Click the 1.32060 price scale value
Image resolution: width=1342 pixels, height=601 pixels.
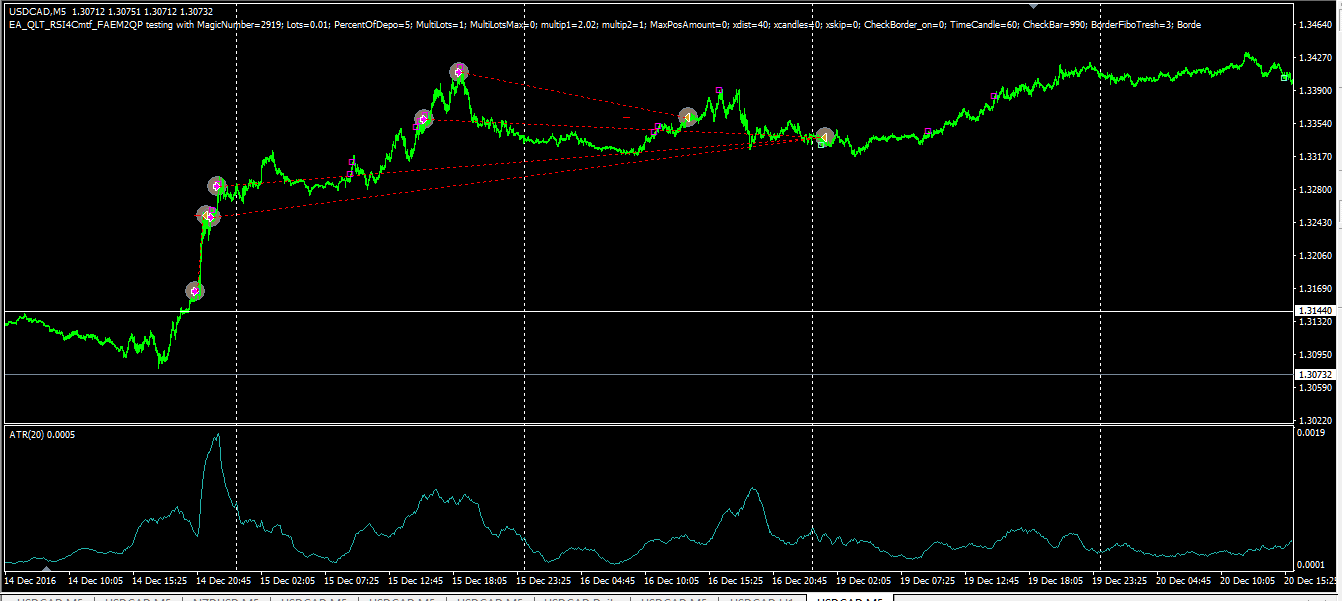coord(1314,255)
